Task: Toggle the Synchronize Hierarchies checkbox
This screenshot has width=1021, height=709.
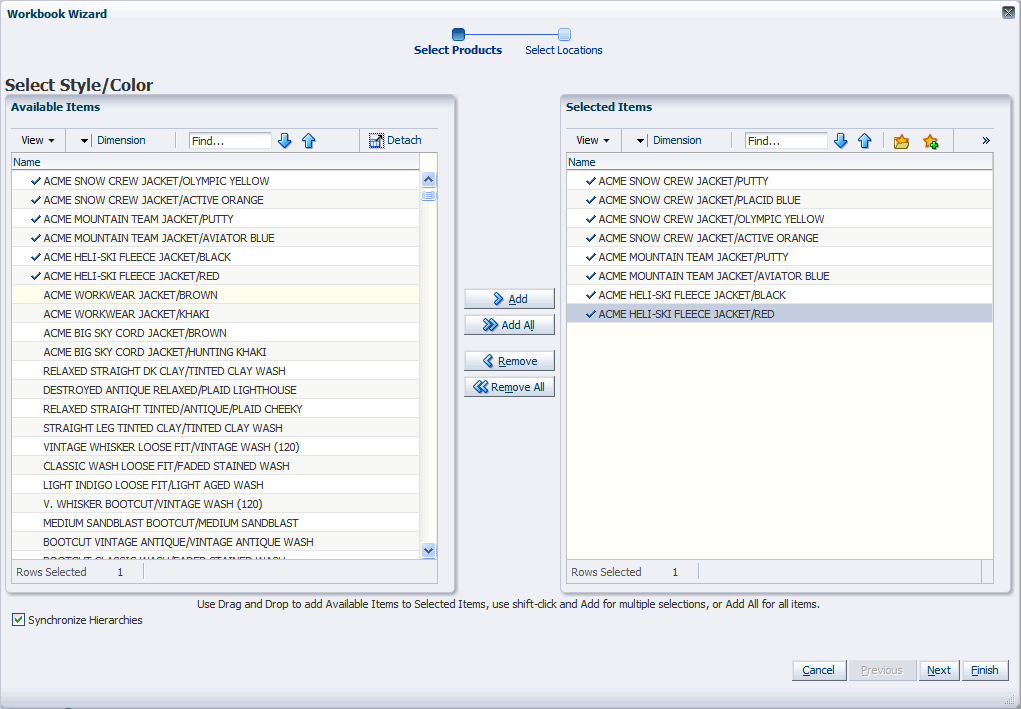Action: point(18,620)
